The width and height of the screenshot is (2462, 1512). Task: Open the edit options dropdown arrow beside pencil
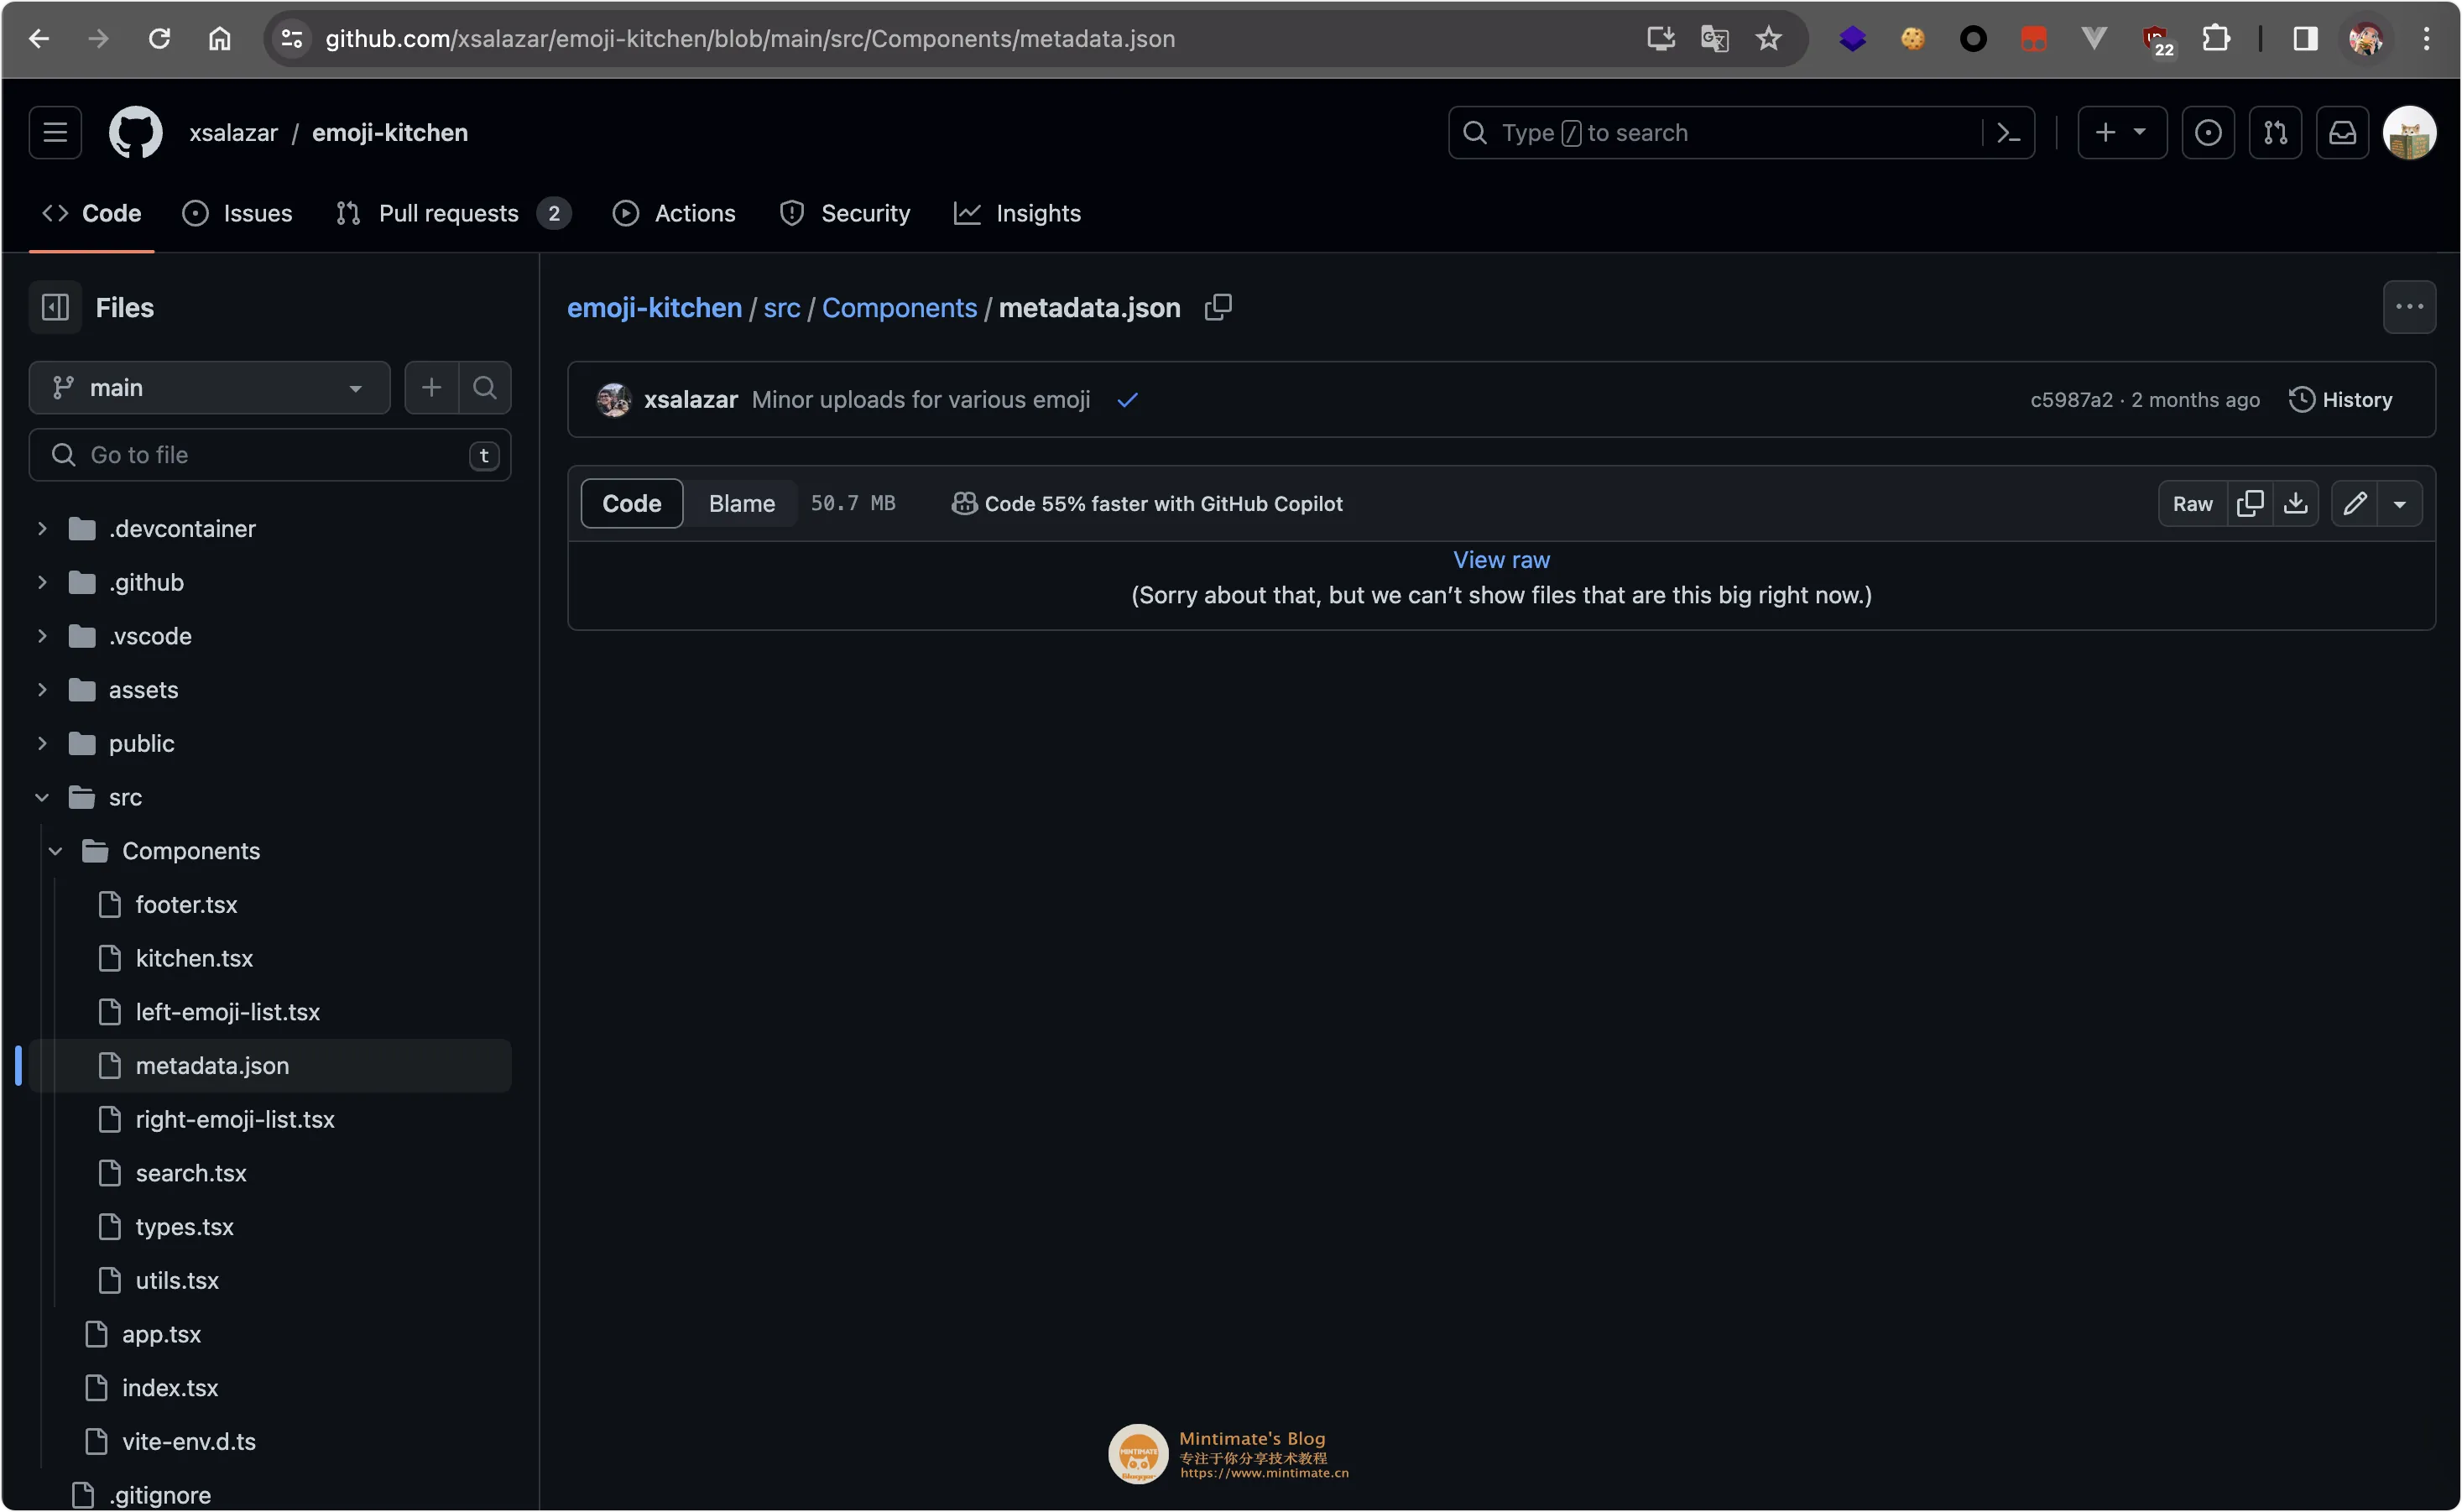click(2399, 503)
